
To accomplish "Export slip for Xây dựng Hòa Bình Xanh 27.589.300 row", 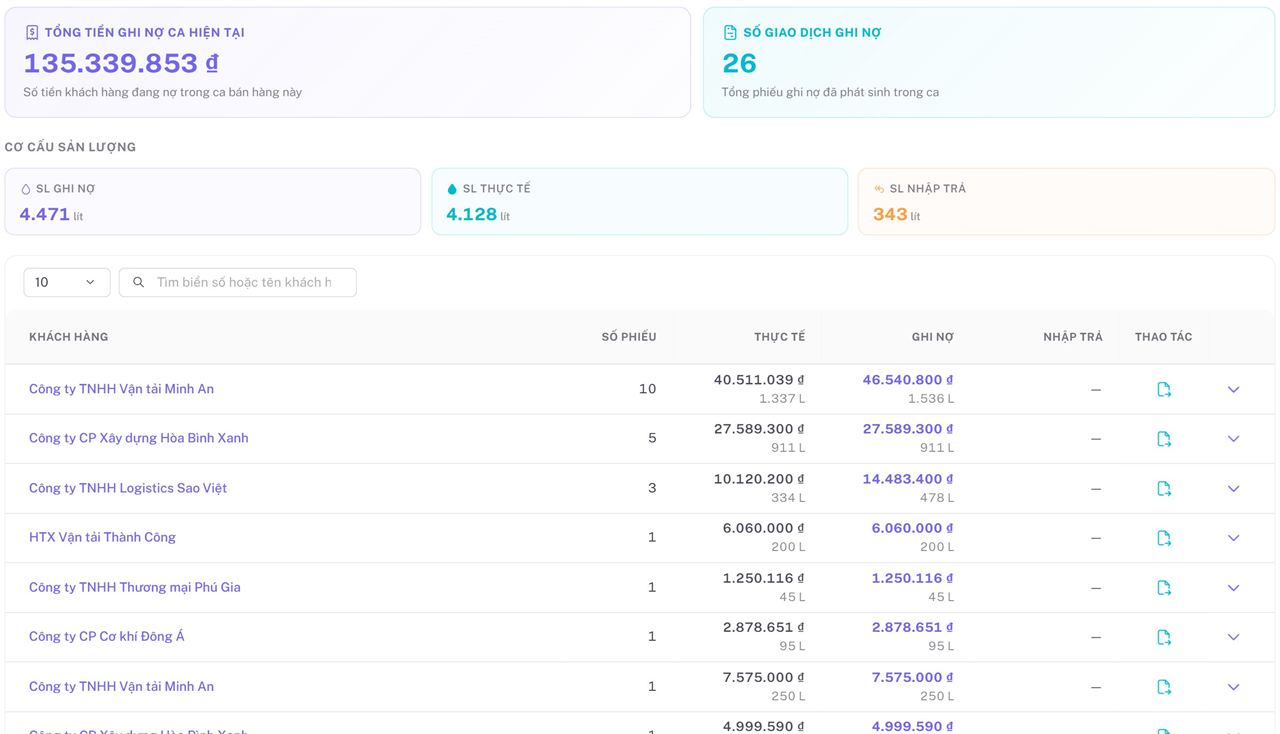I will click(x=1164, y=438).
